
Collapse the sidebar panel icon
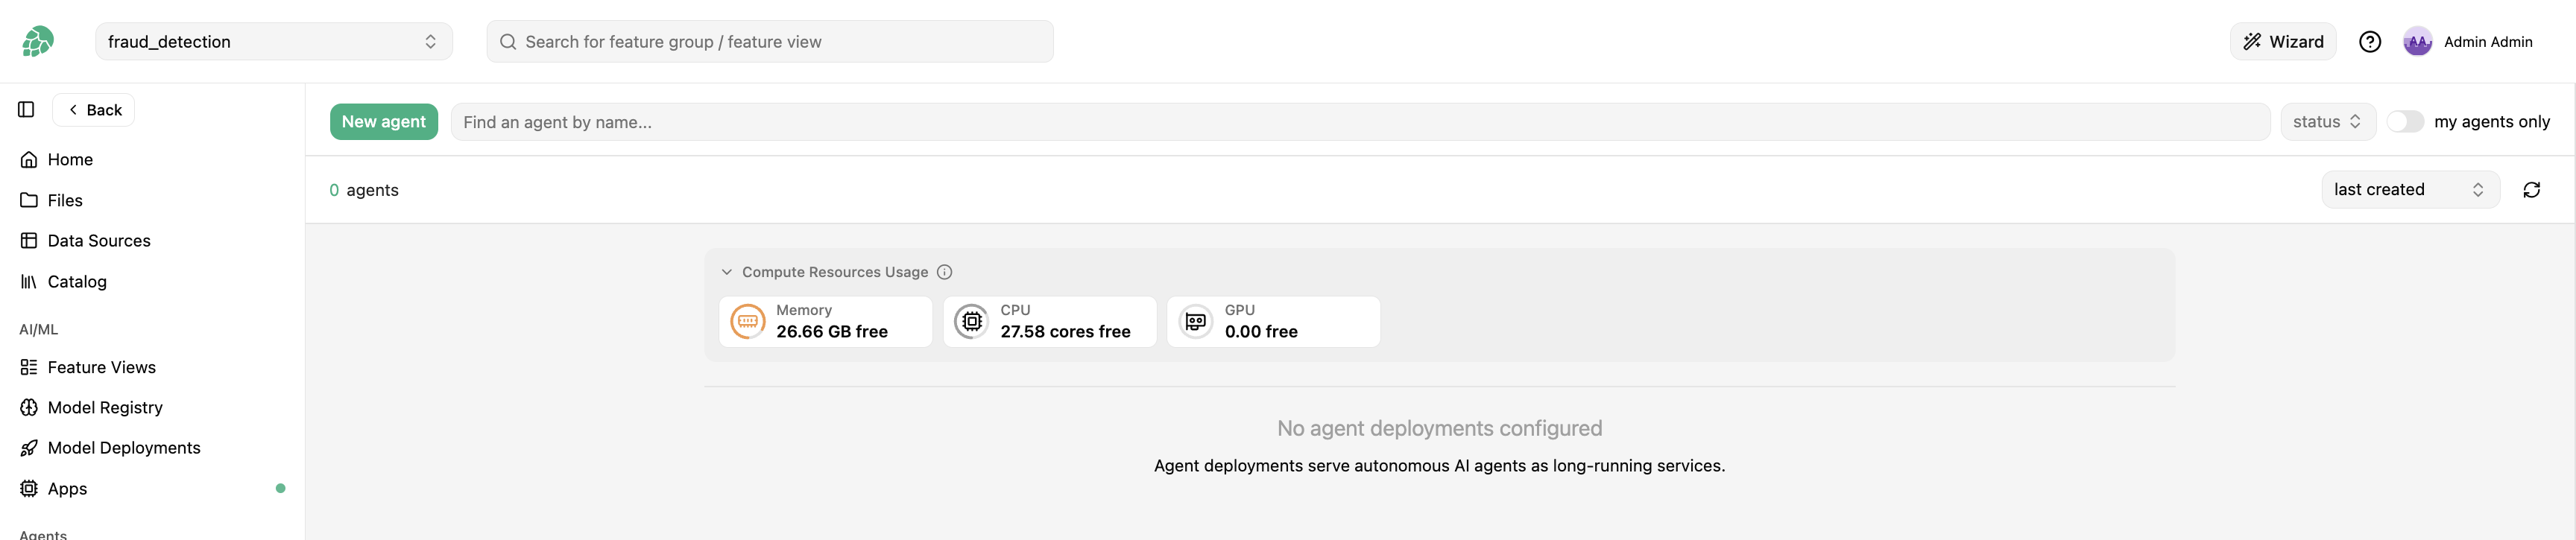[27, 109]
